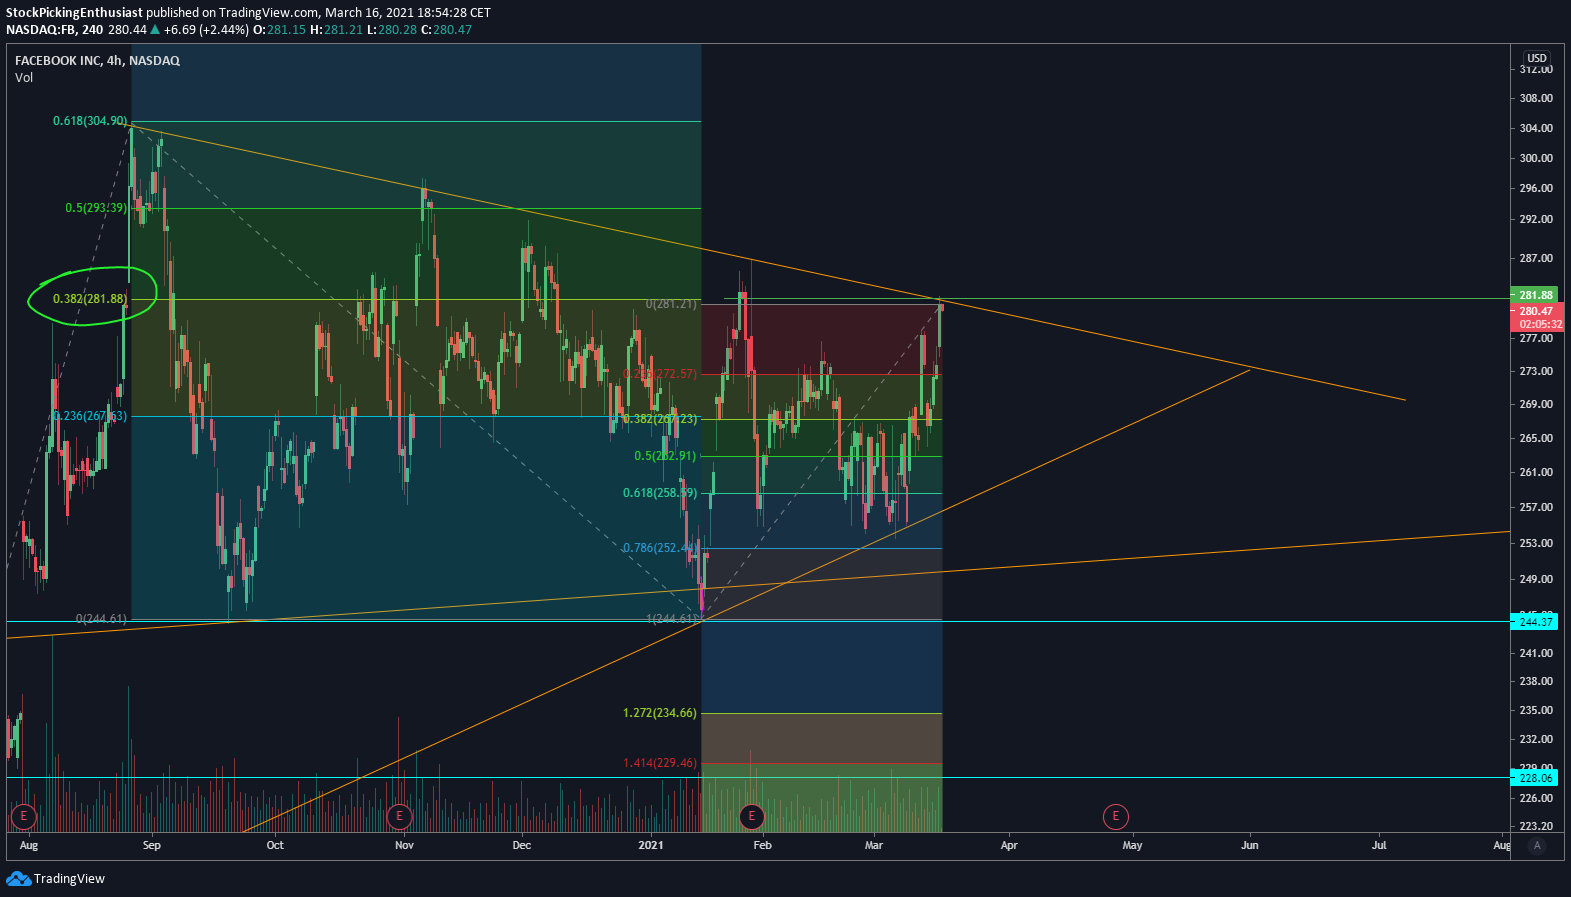Screen dimensions: 1571x897
Task: Click the Vol indicator label
Action: [x=24, y=77]
